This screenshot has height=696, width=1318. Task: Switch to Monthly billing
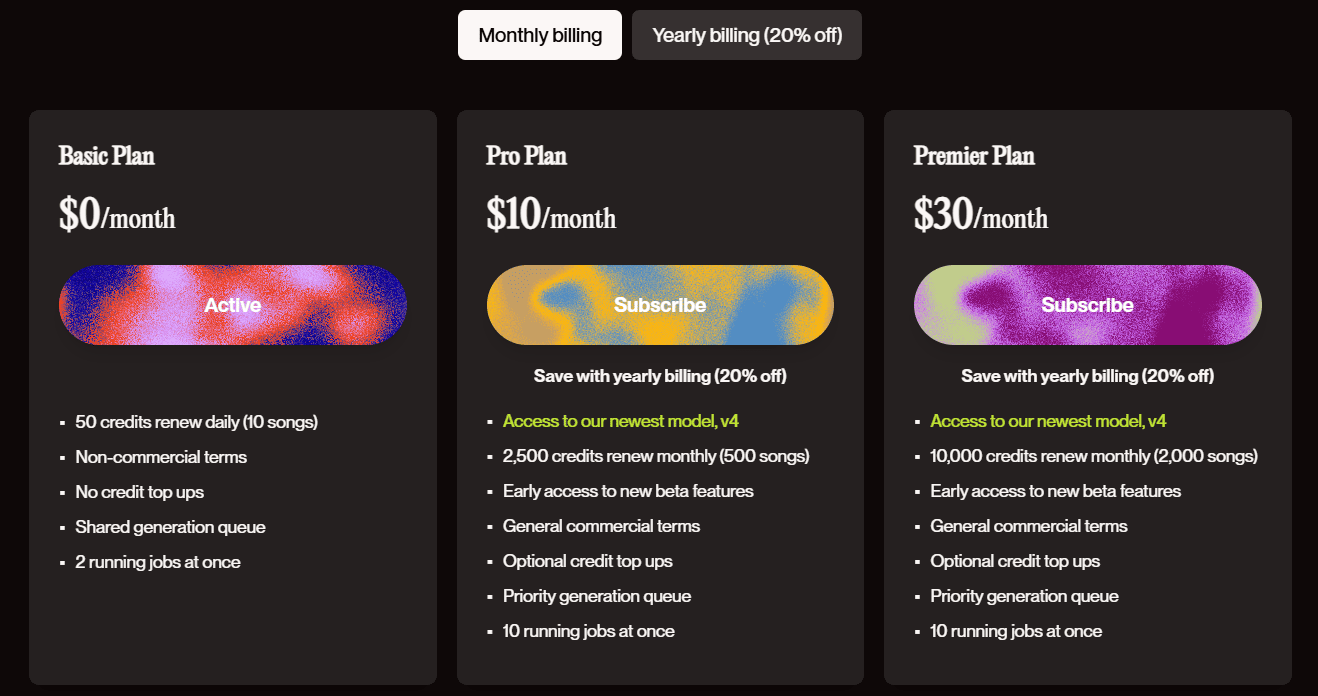[540, 35]
